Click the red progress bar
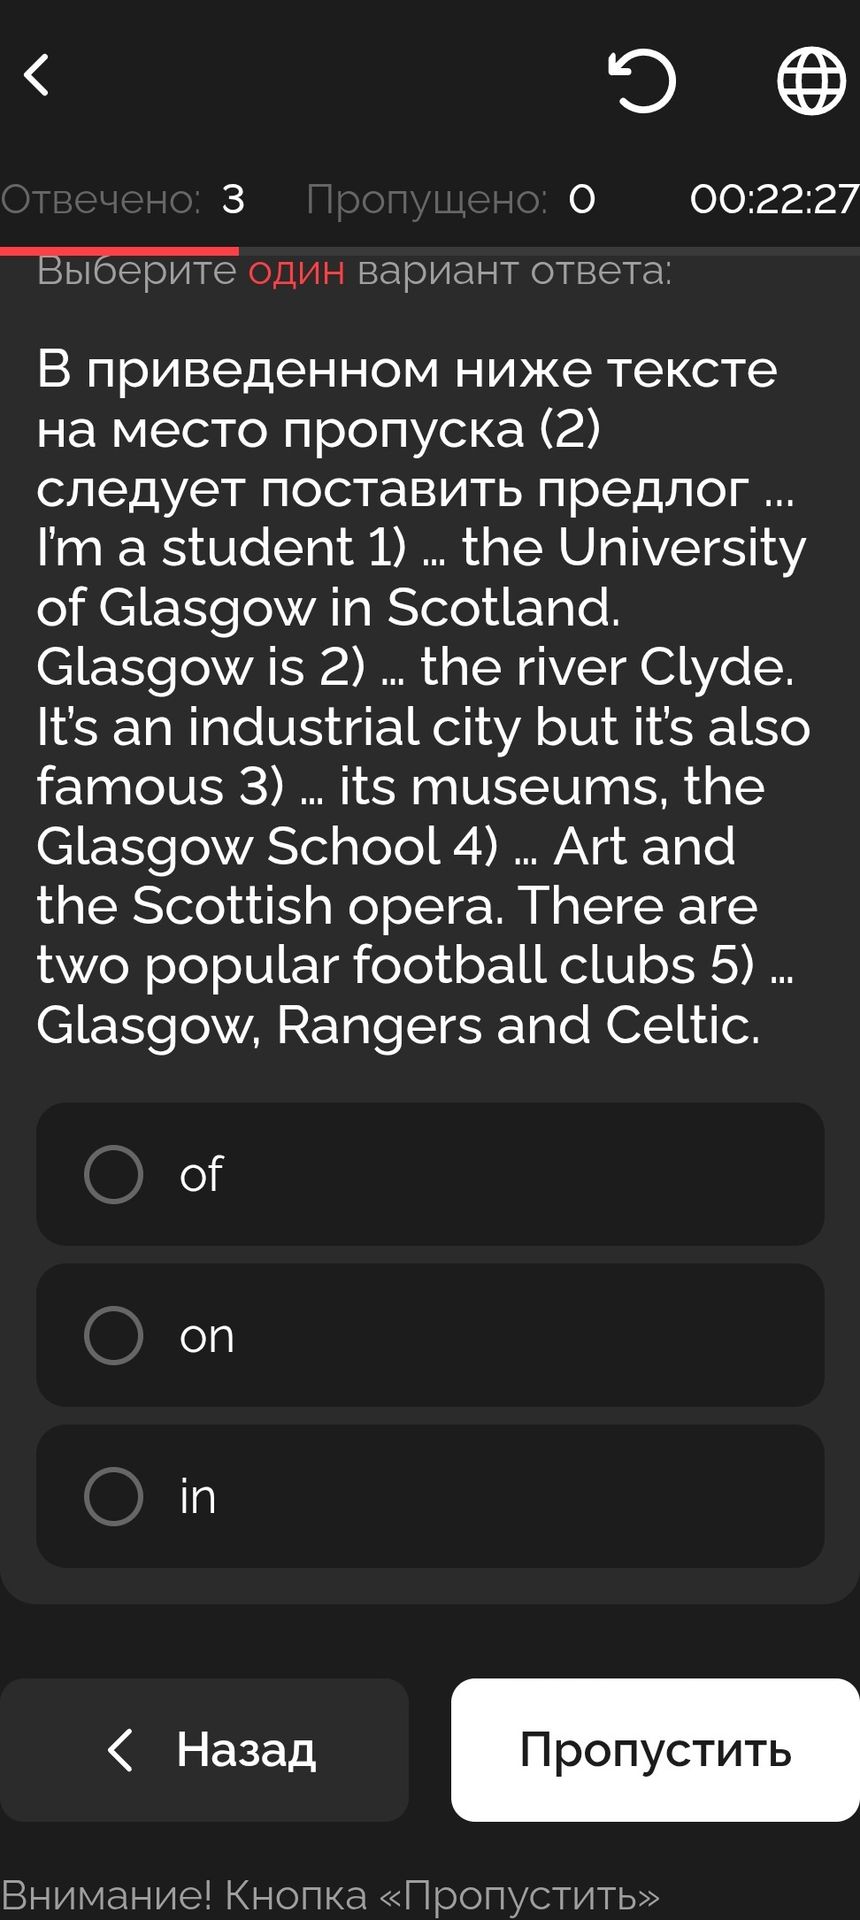 [119, 251]
